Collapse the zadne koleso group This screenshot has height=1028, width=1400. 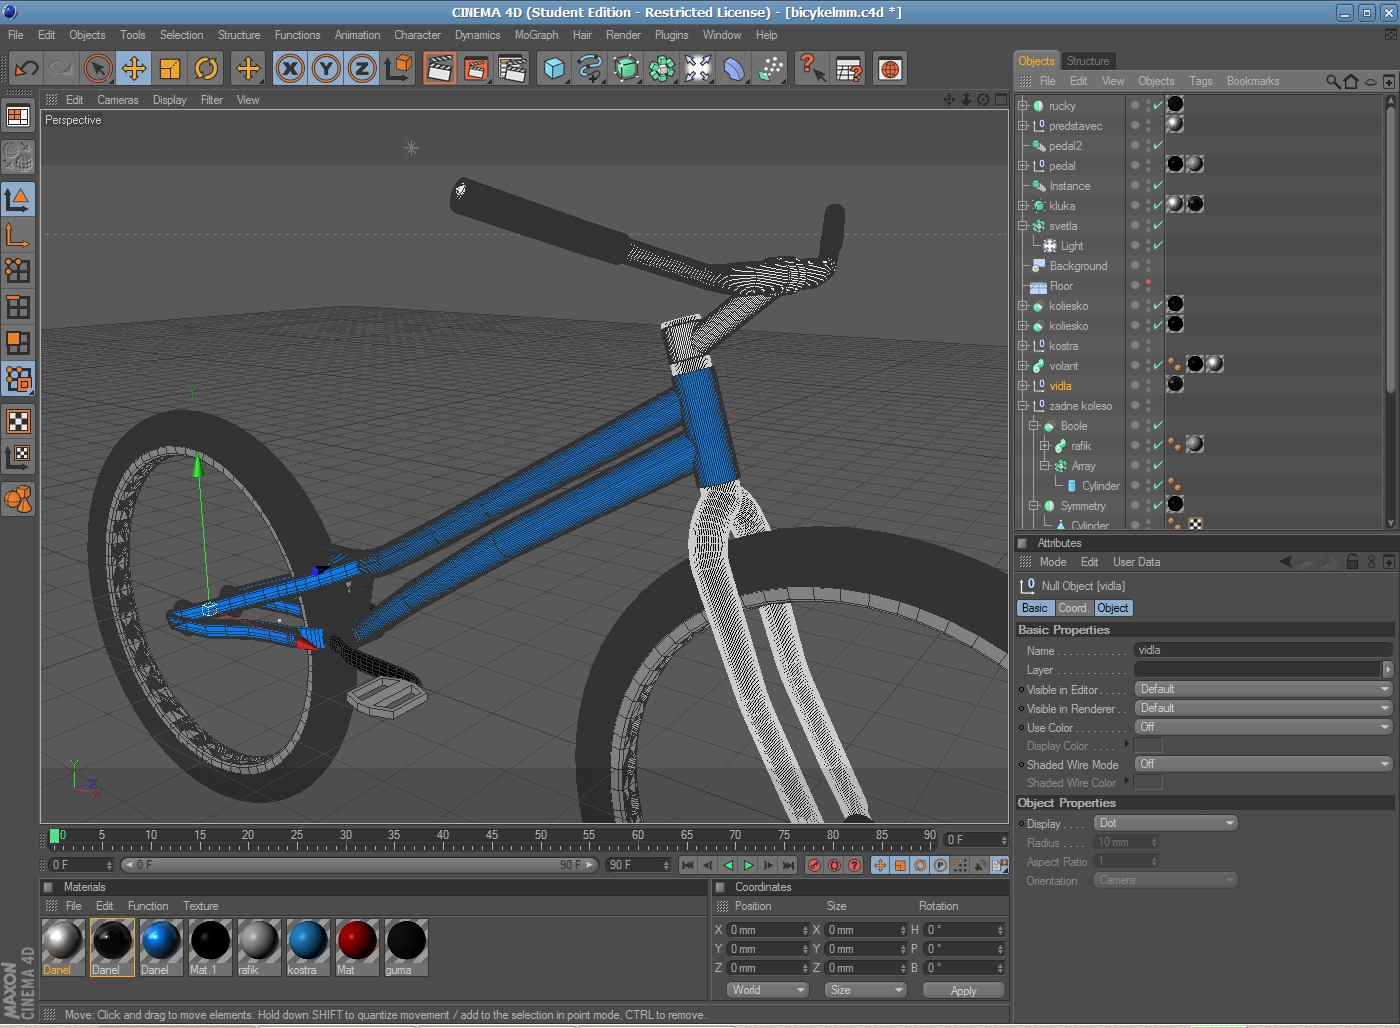1023,406
